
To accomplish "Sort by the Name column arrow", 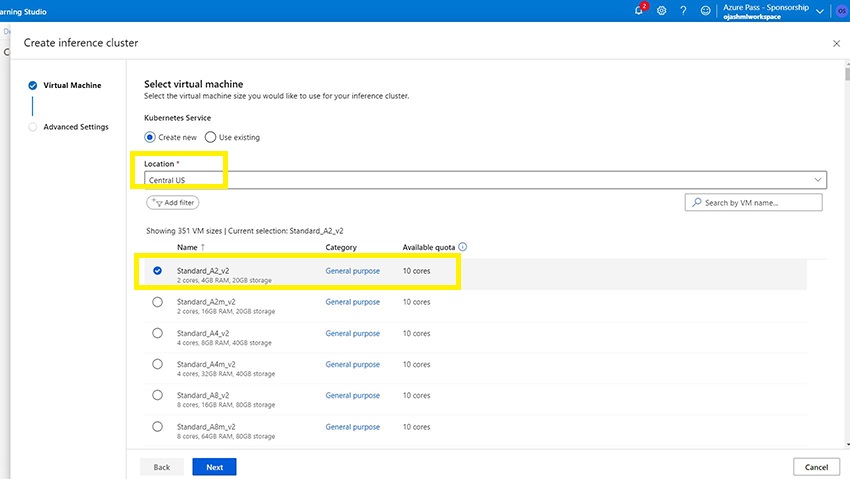I will [x=203, y=247].
